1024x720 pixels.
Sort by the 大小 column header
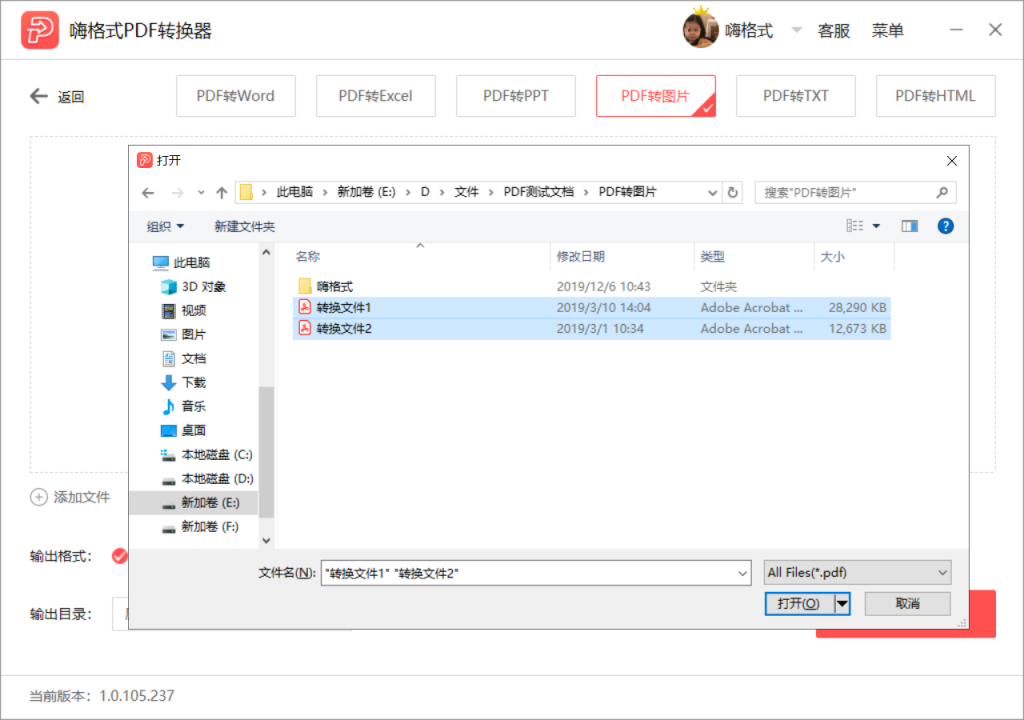(854, 256)
